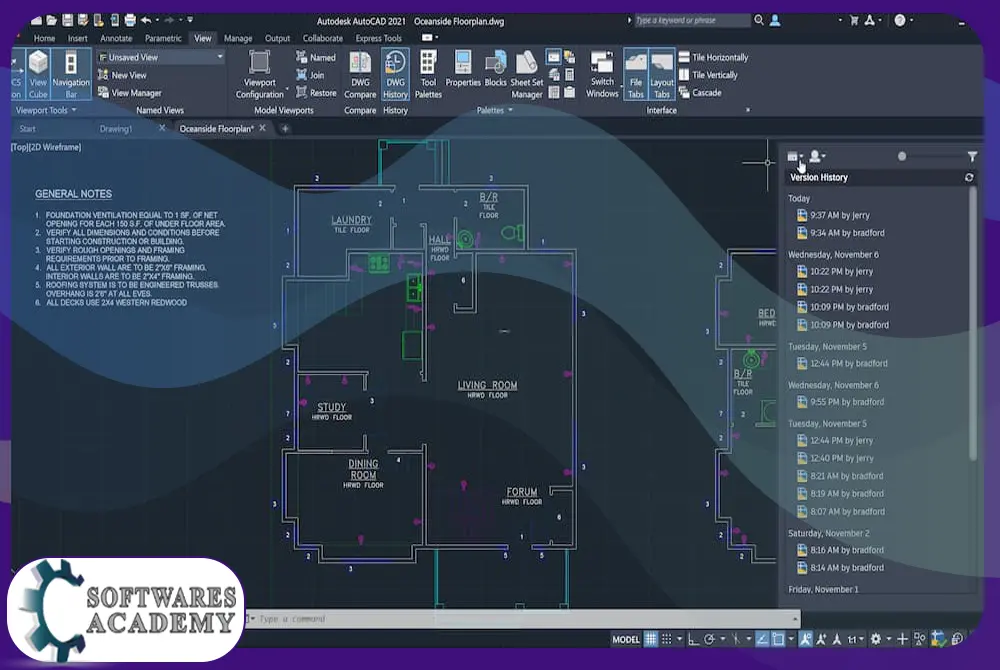Click the command line input

(x=523, y=619)
